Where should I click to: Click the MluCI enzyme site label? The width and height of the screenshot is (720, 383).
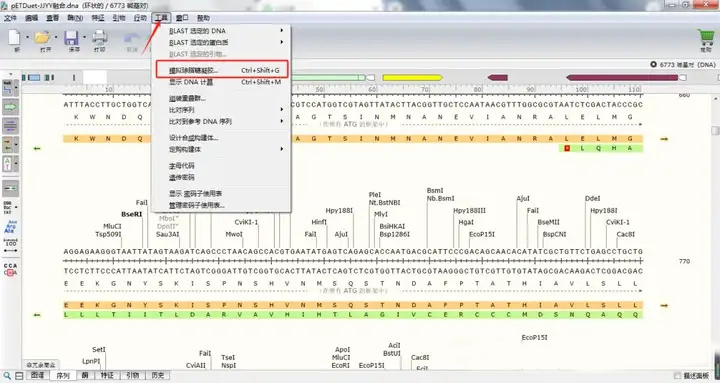click(x=112, y=226)
